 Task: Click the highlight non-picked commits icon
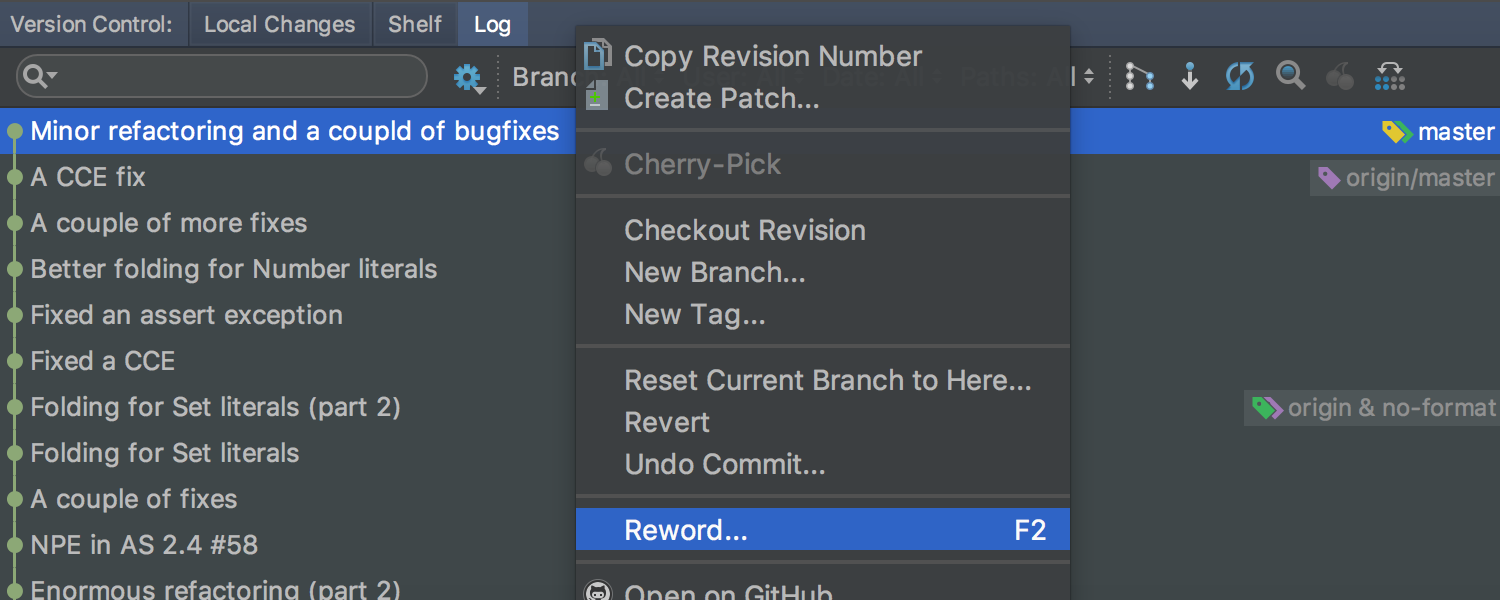tap(1390, 77)
